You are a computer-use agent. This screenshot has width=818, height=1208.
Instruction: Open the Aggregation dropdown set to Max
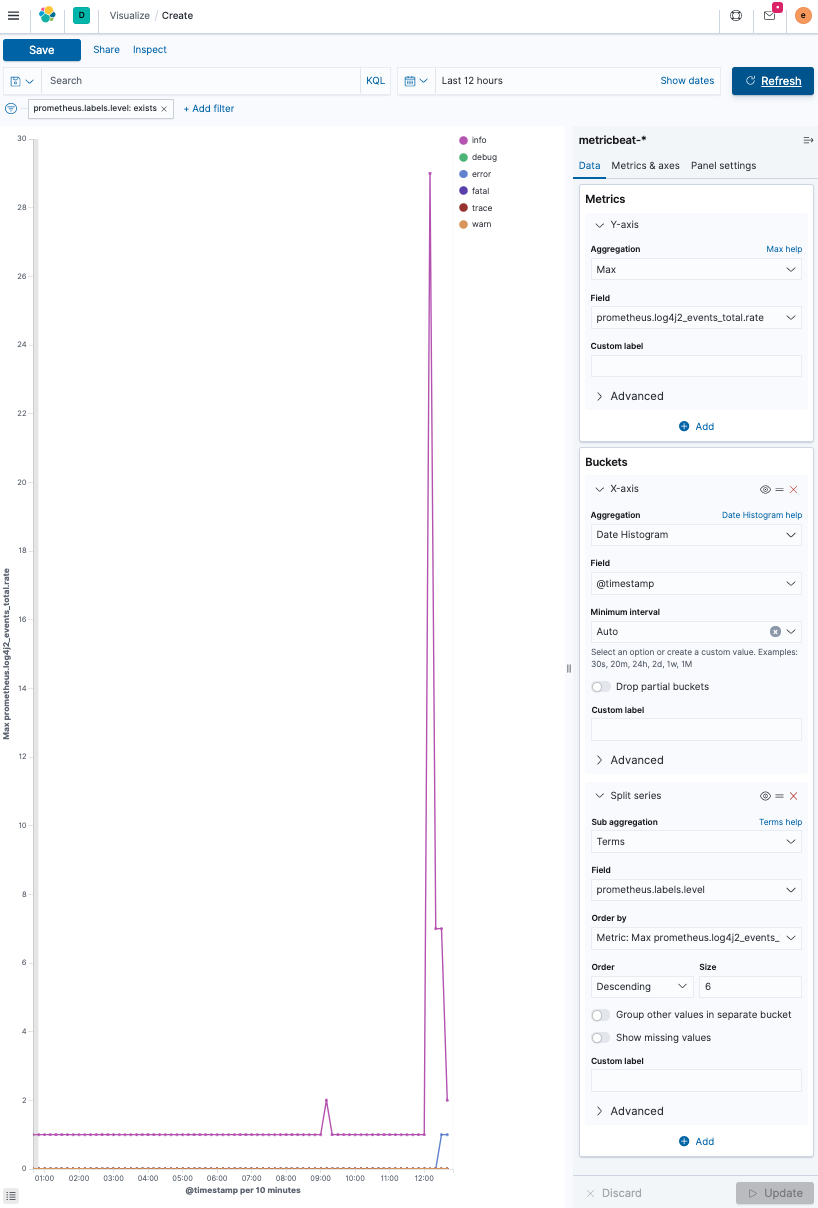[695, 269]
